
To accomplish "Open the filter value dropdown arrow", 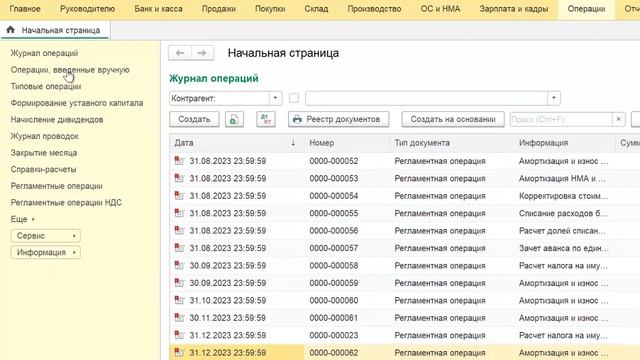I will pyautogui.click(x=553, y=98).
